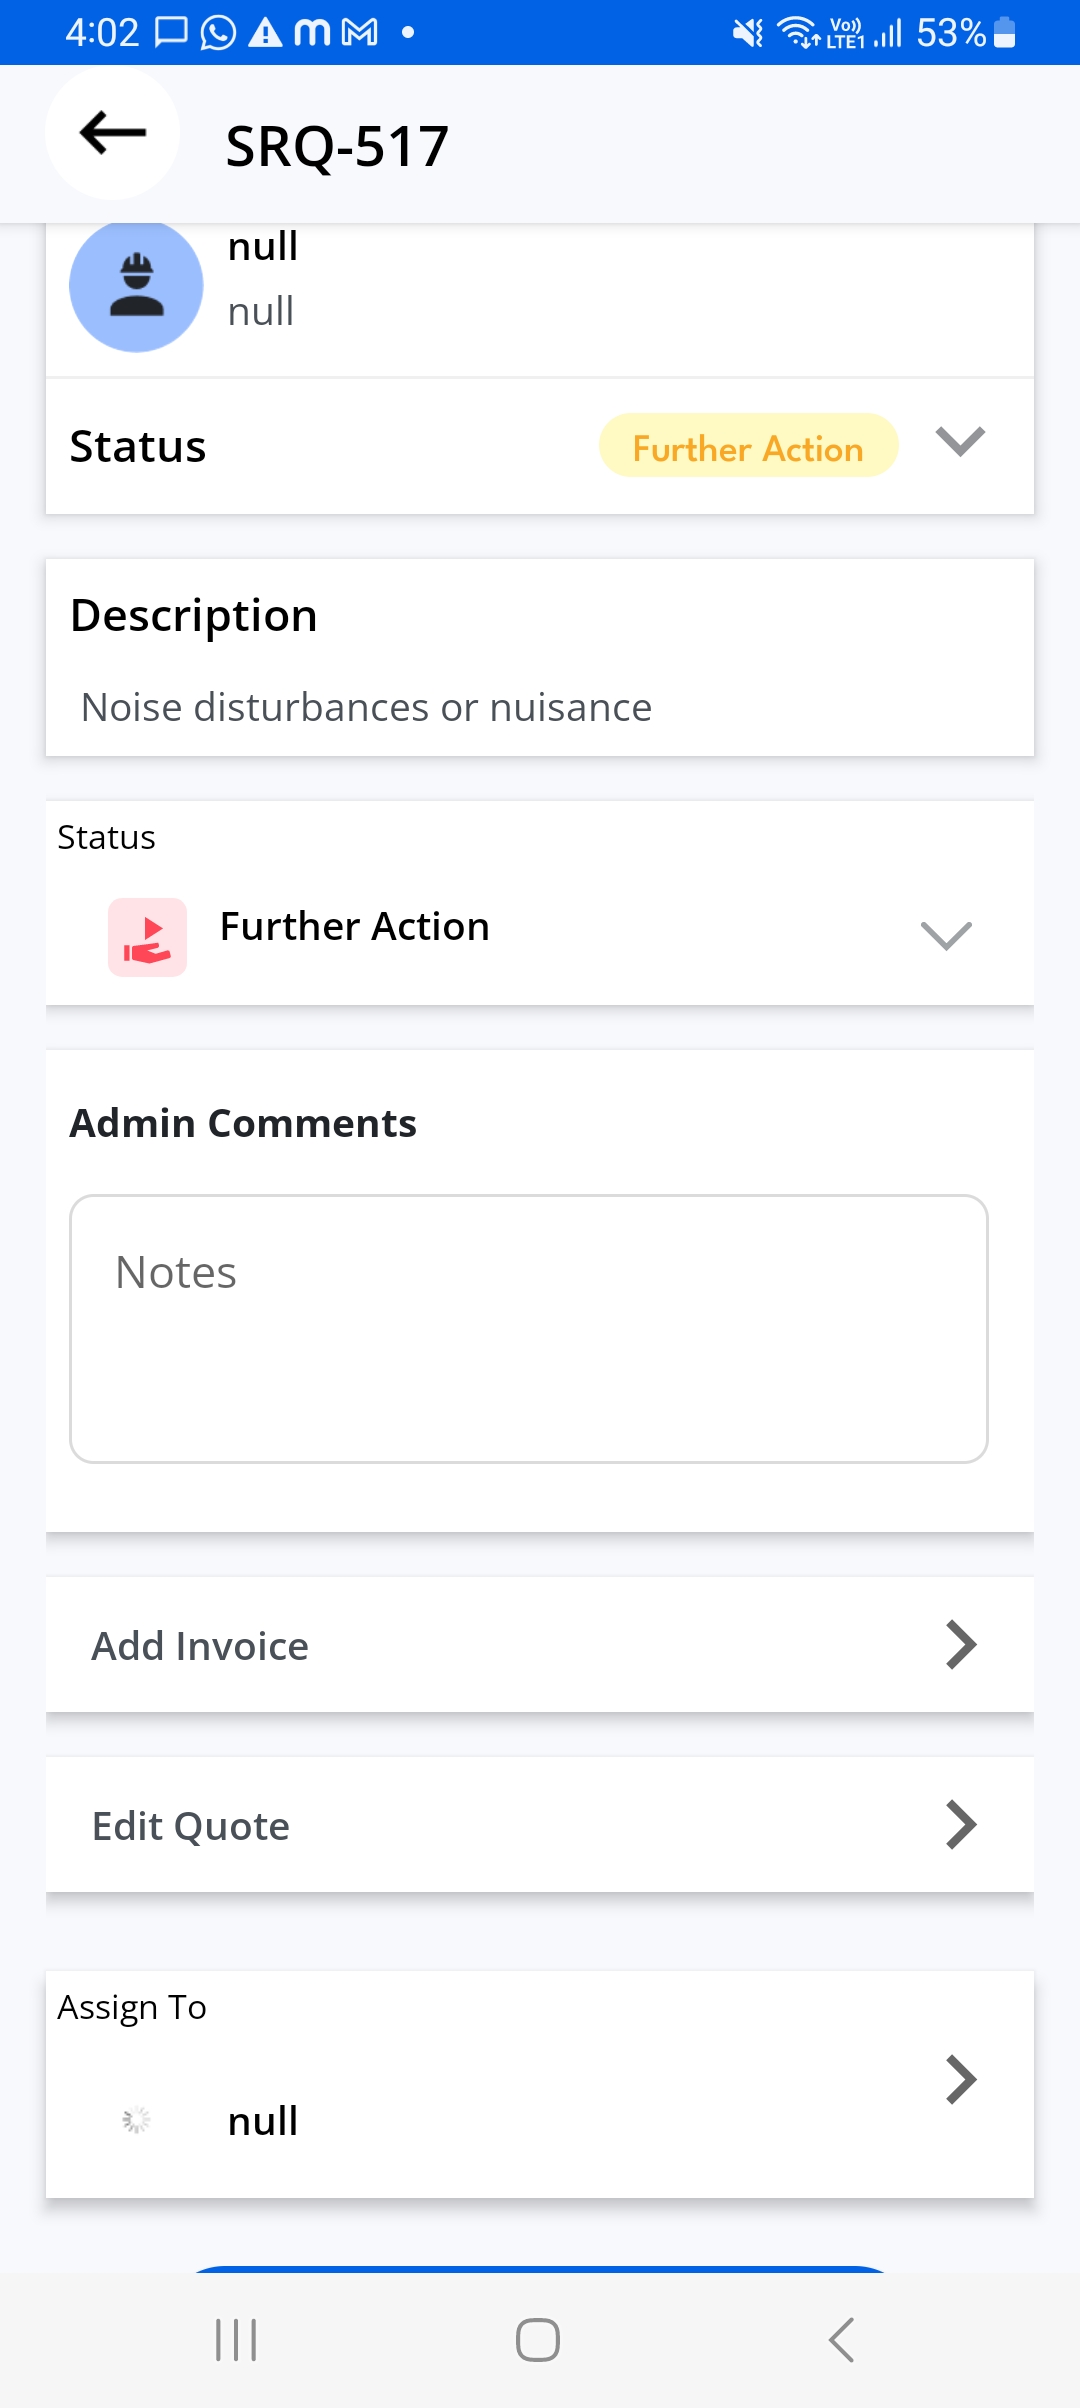Tap the WhatsApp notification icon
Screen dimensions: 1080x2408
218,33
